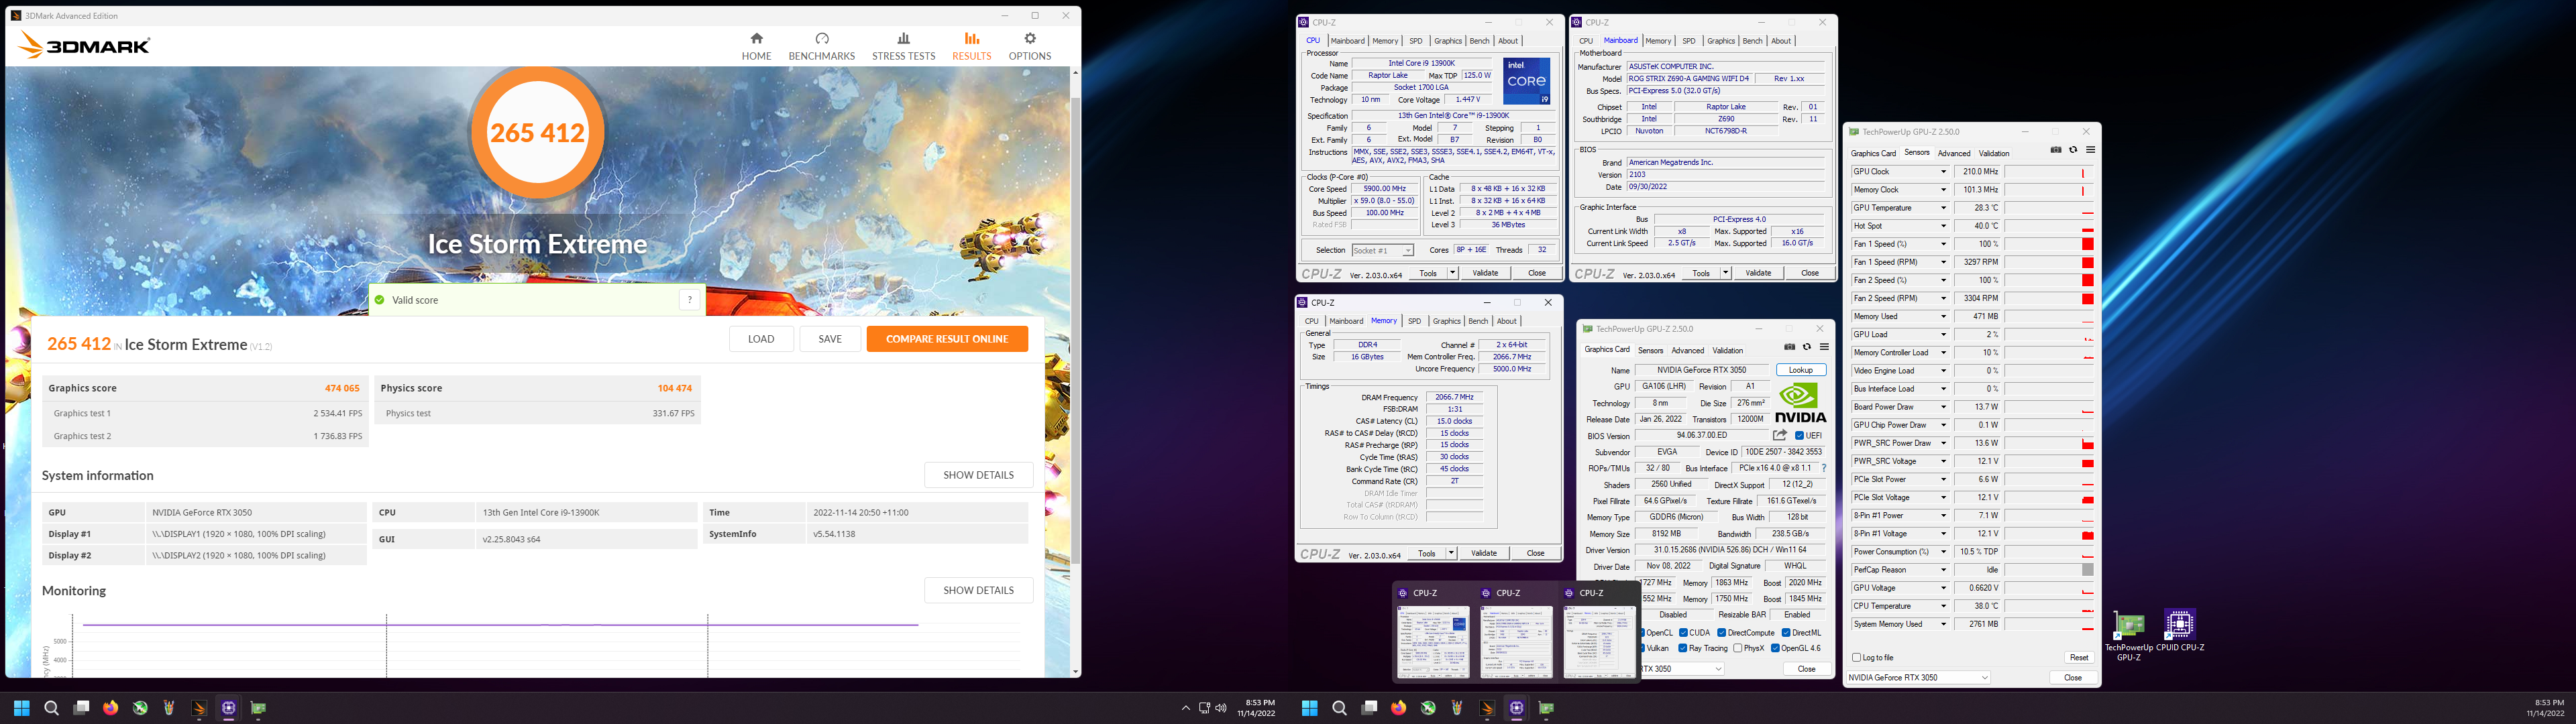Go to Benchmarks in 3DMark navigation
This screenshot has height=724, width=2576.
click(821, 46)
